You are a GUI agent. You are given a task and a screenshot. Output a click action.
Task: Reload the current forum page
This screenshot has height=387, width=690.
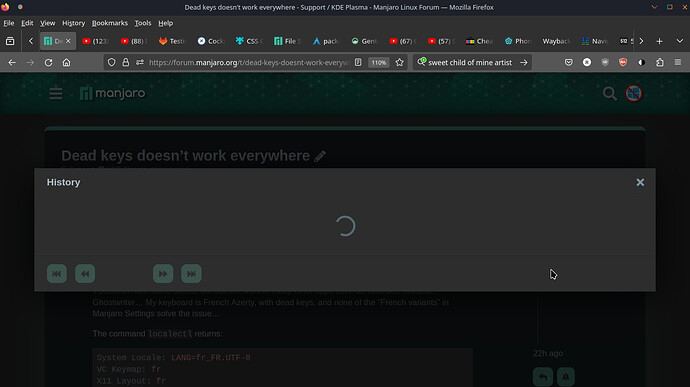[48, 63]
